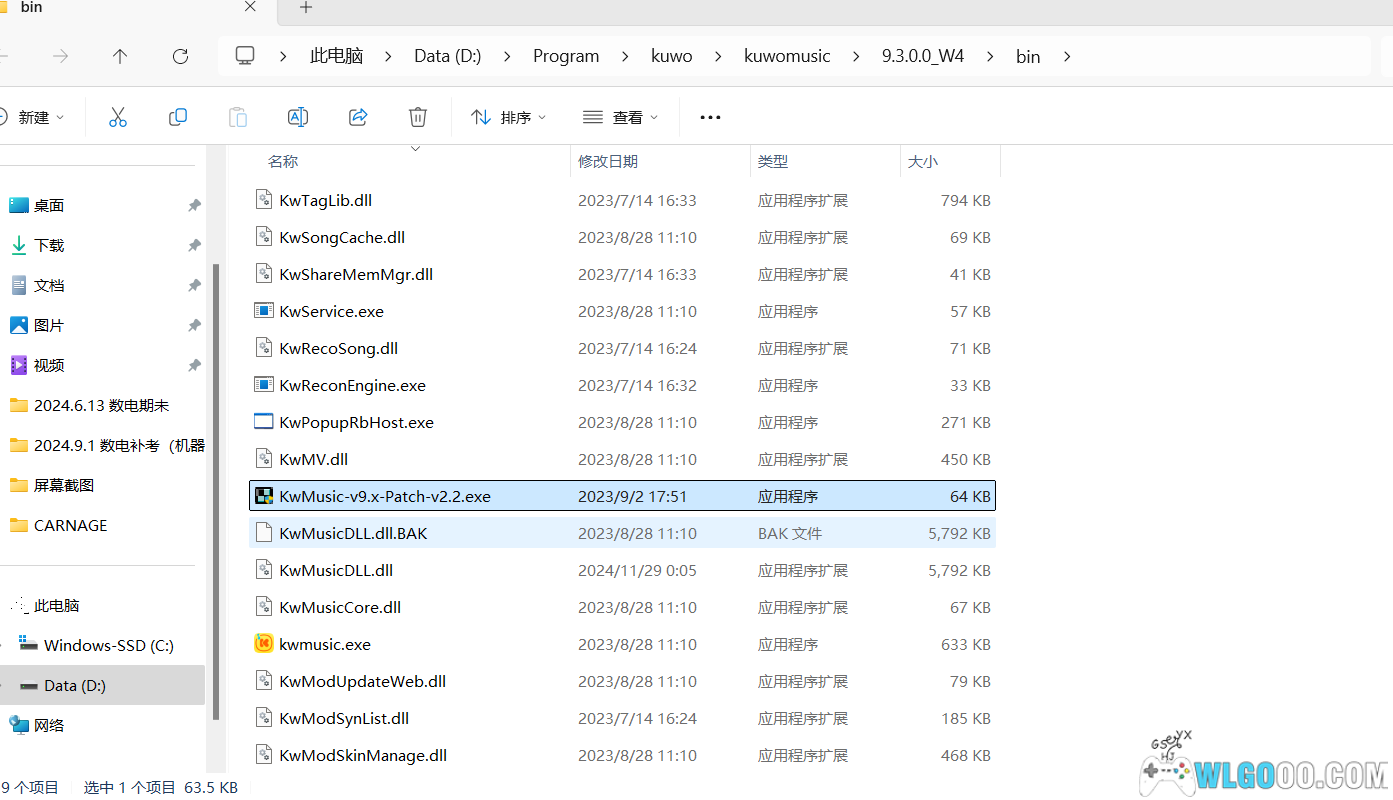Click kuwomusic in the address breadcrumb
Viewport: 1393px width, 800px height.
tap(787, 56)
